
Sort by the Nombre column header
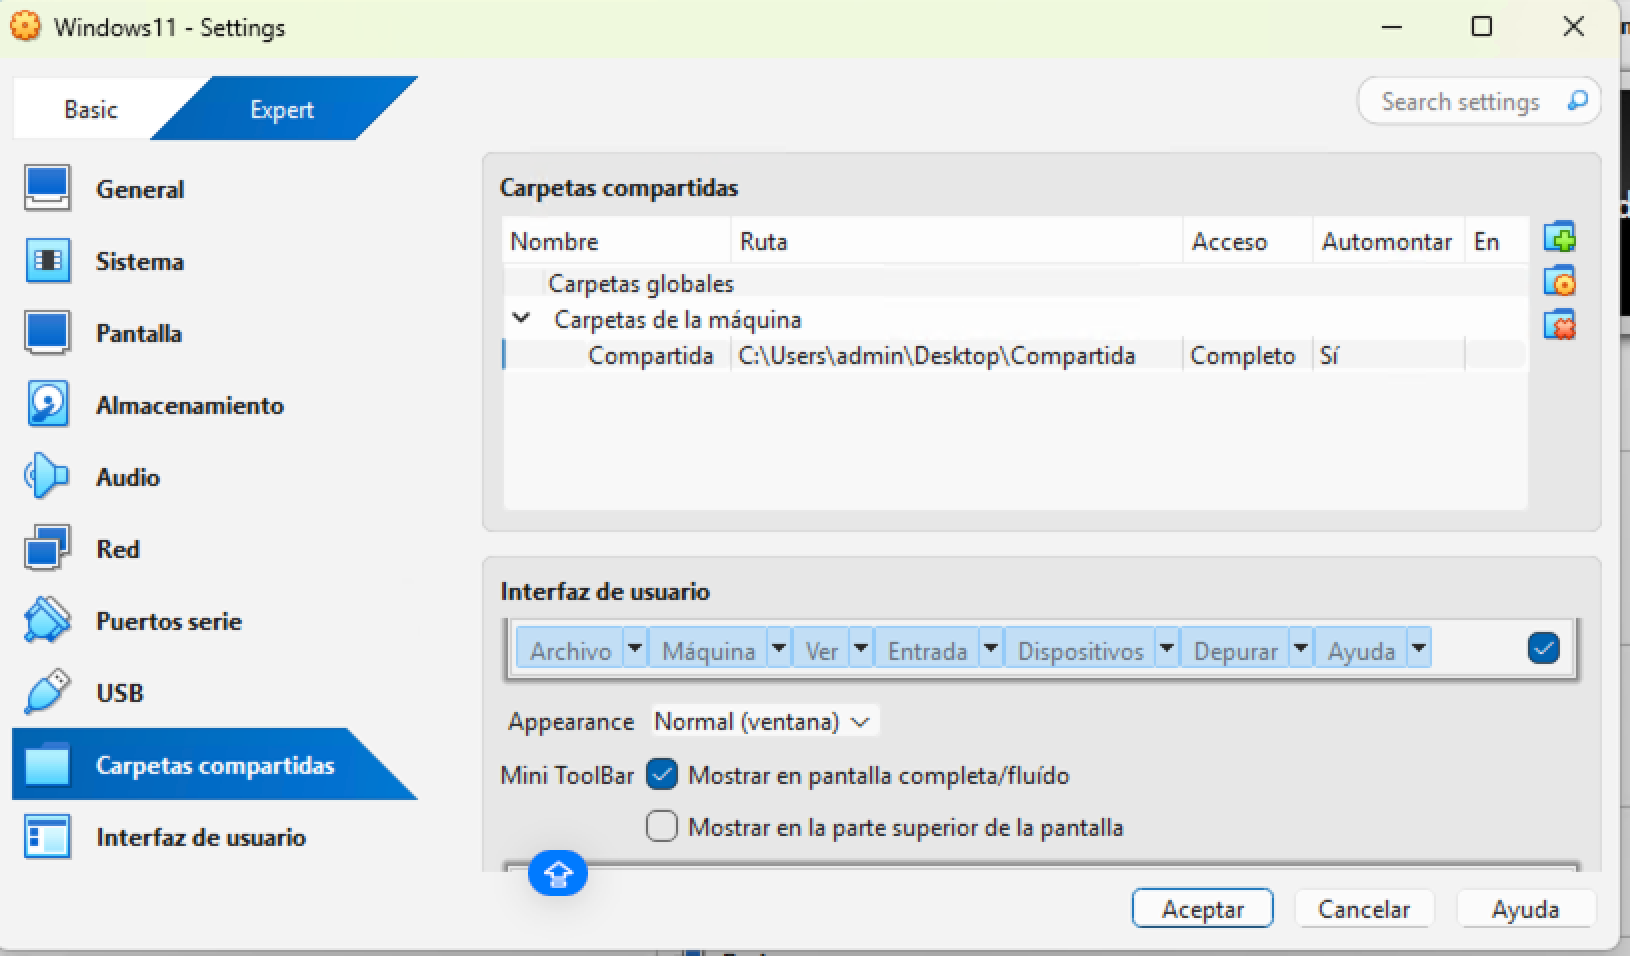[x=616, y=241]
